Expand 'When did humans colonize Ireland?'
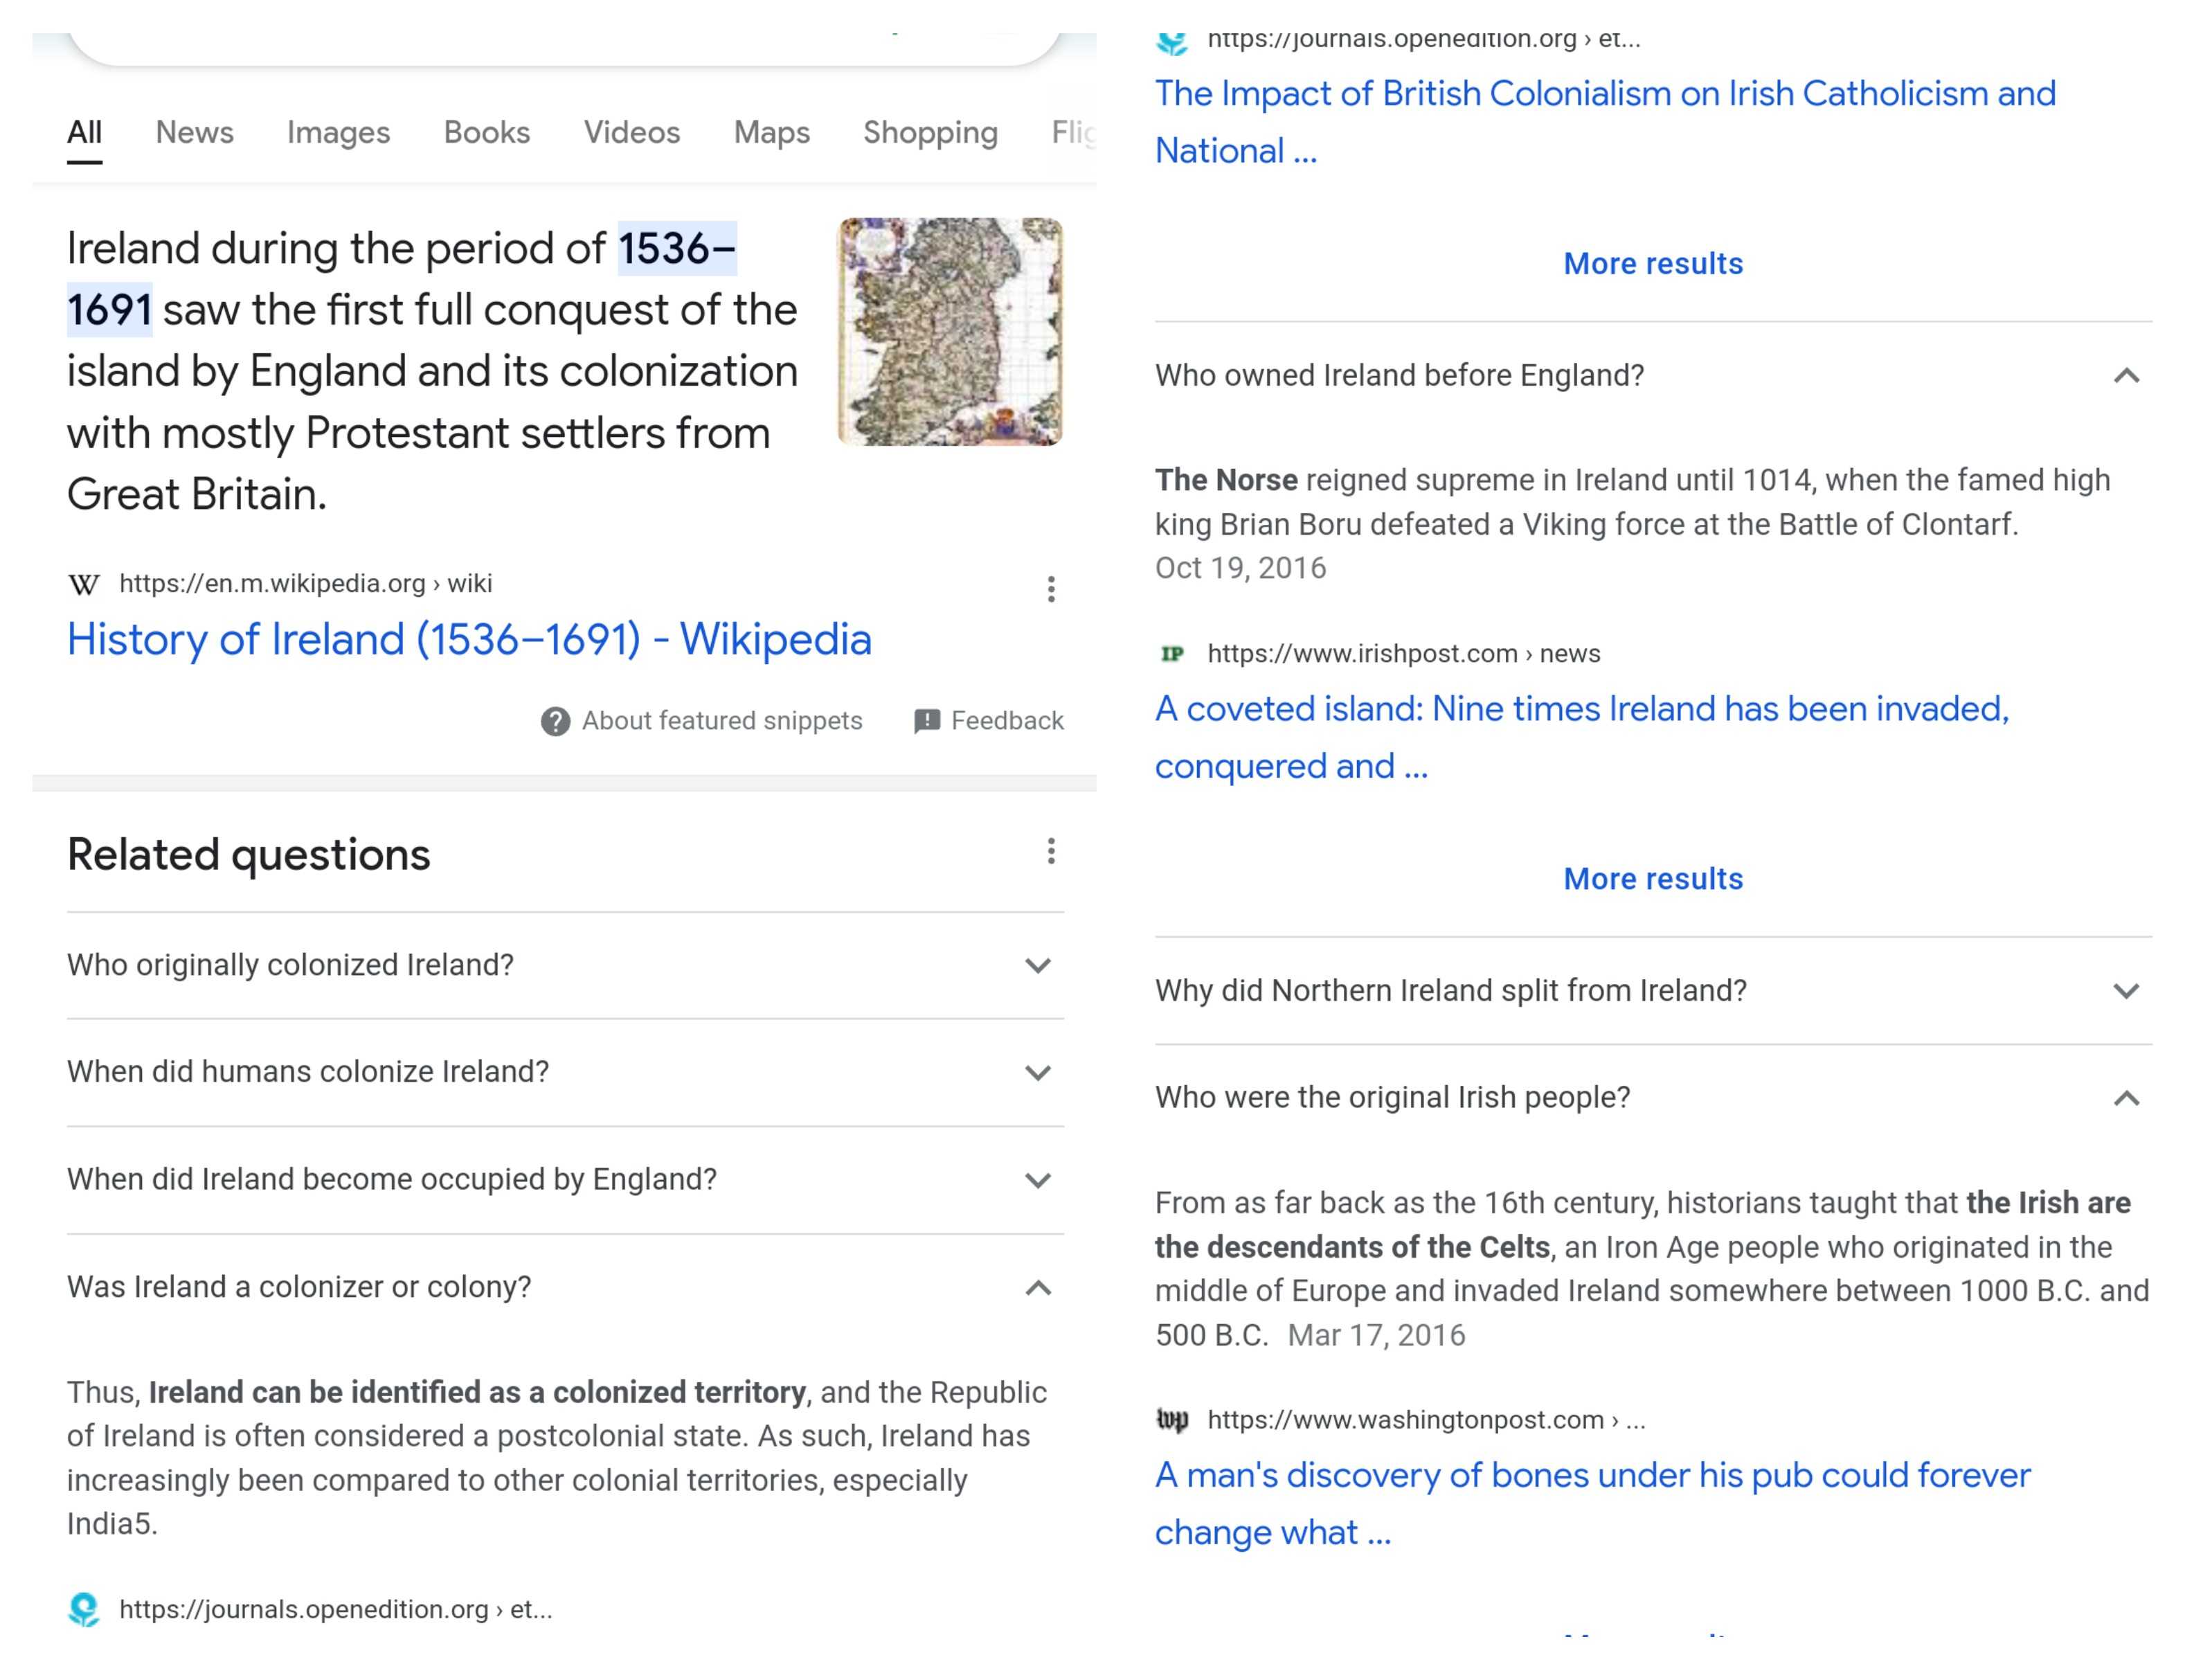The image size is (2212, 1662). coord(1038,1073)
